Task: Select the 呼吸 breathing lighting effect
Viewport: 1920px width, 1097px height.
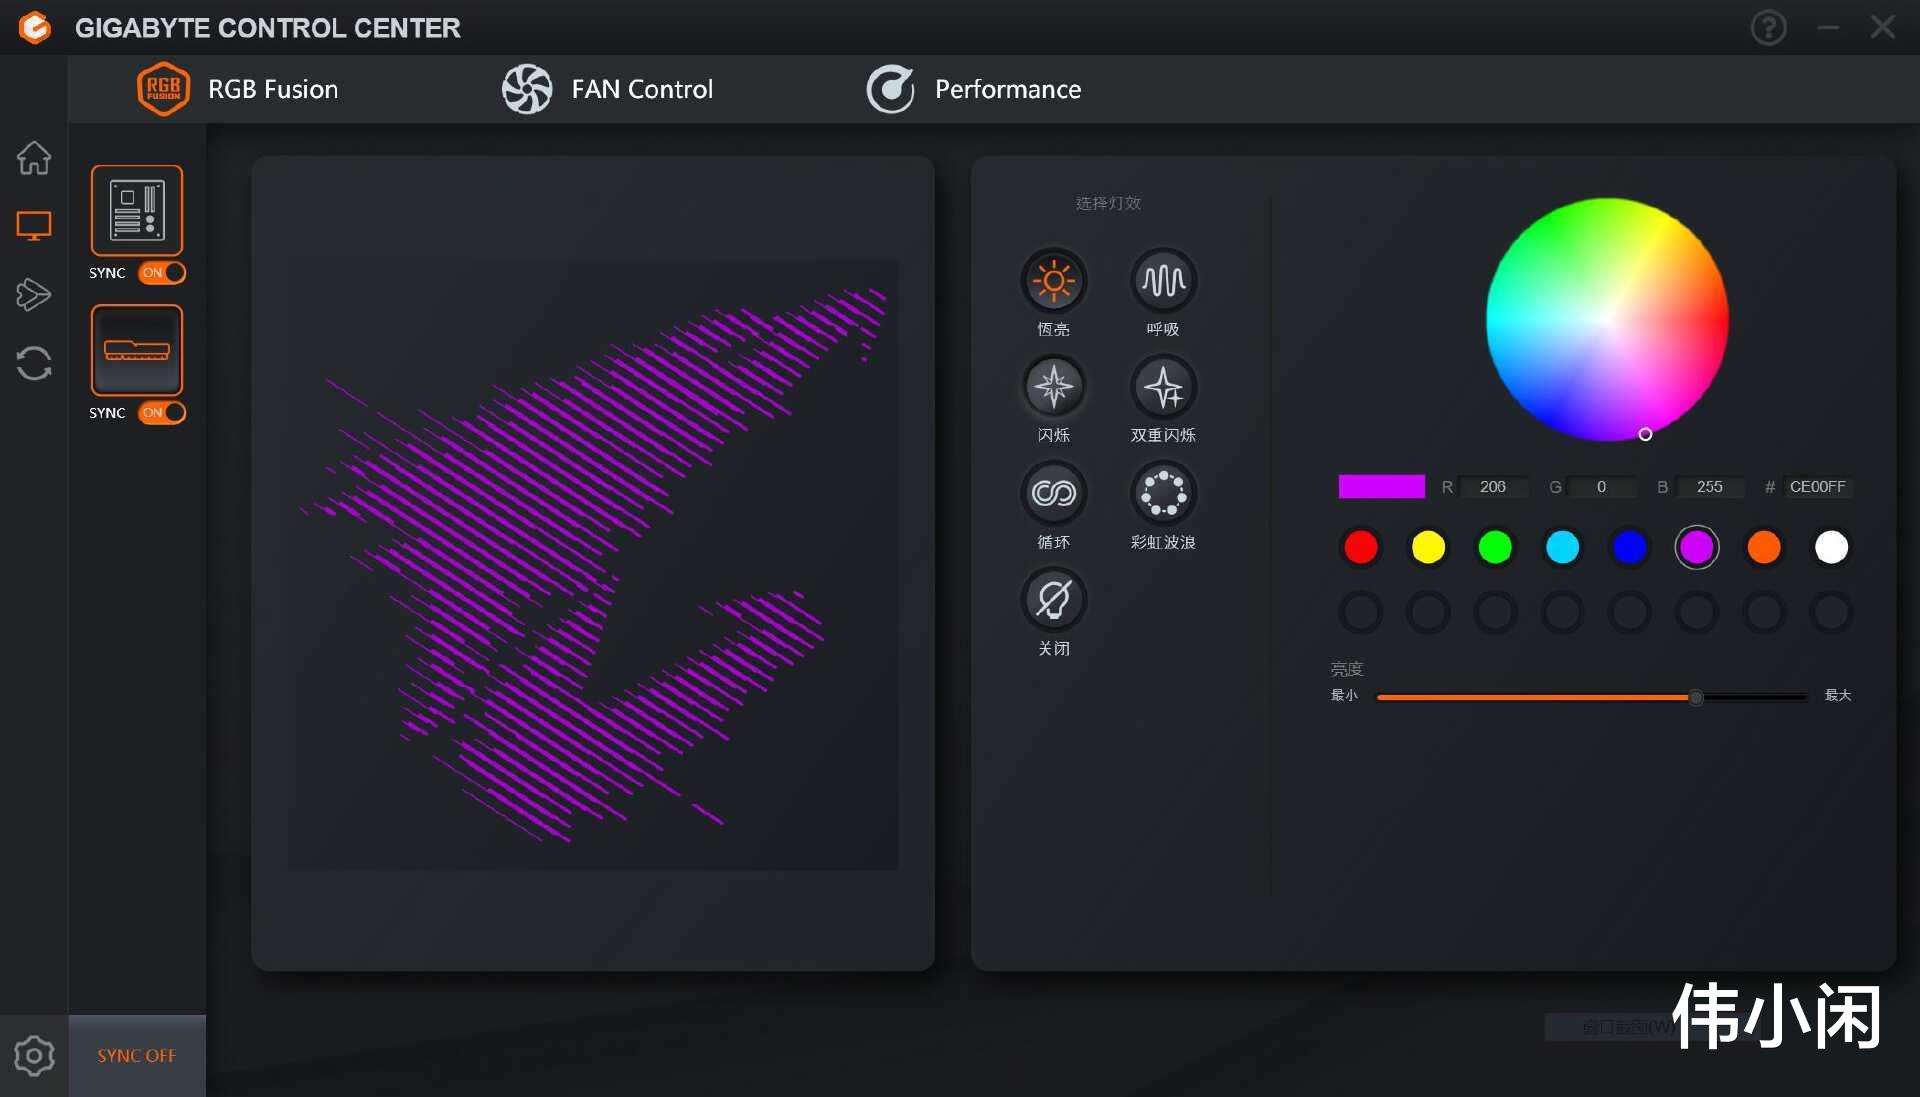Action: [1163, 281]
